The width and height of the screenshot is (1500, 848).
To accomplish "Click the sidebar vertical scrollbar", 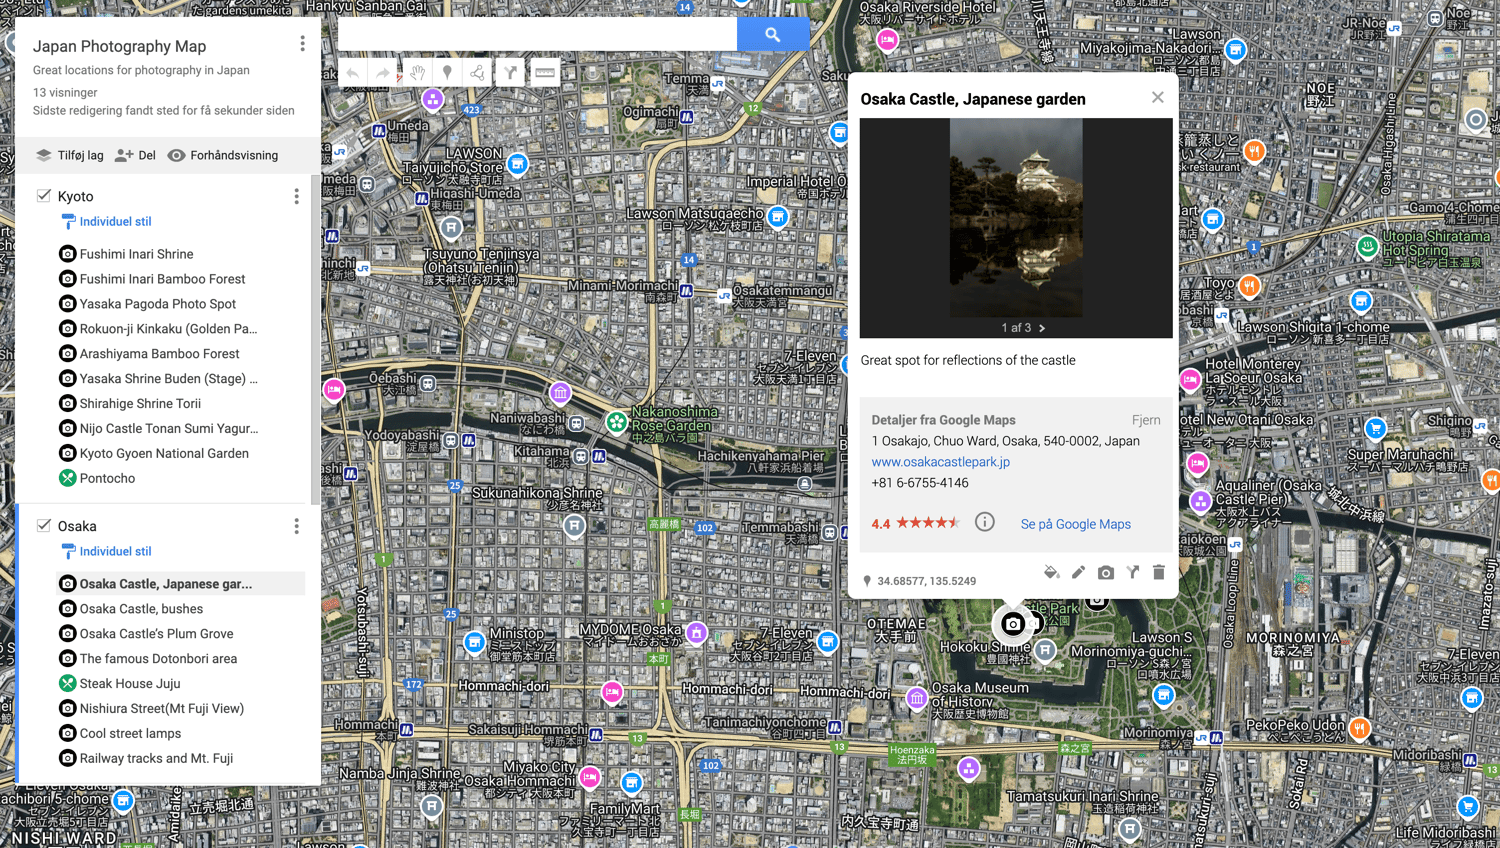I will [x=316, y=340].
